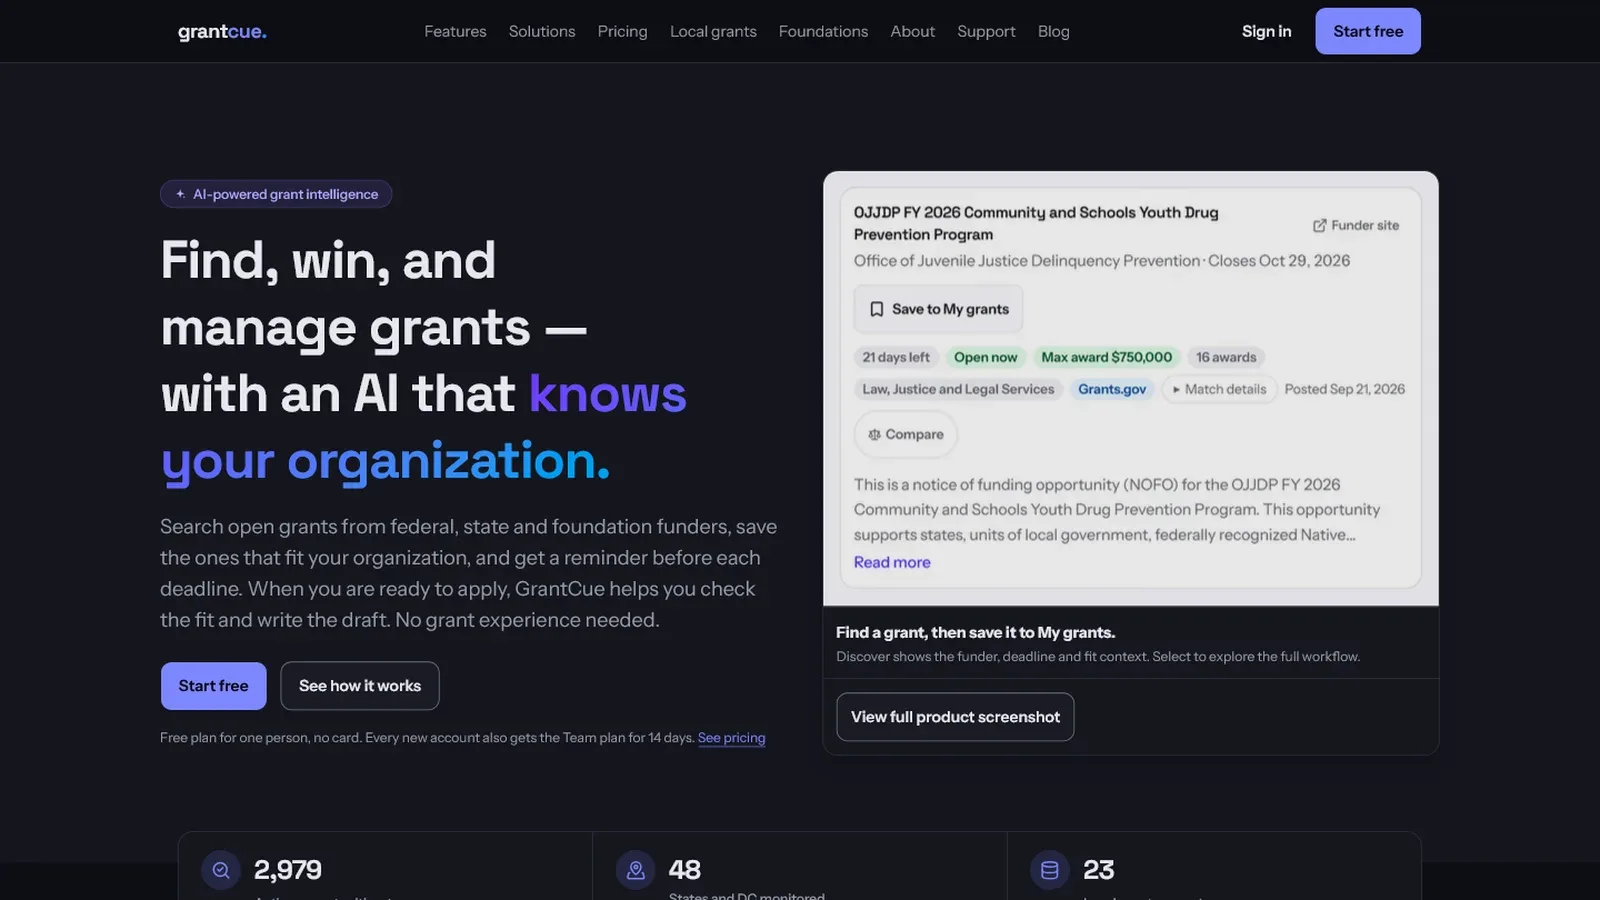Open the Features menu item
This screenshot has height=900, width=1600.
[455, 31]
